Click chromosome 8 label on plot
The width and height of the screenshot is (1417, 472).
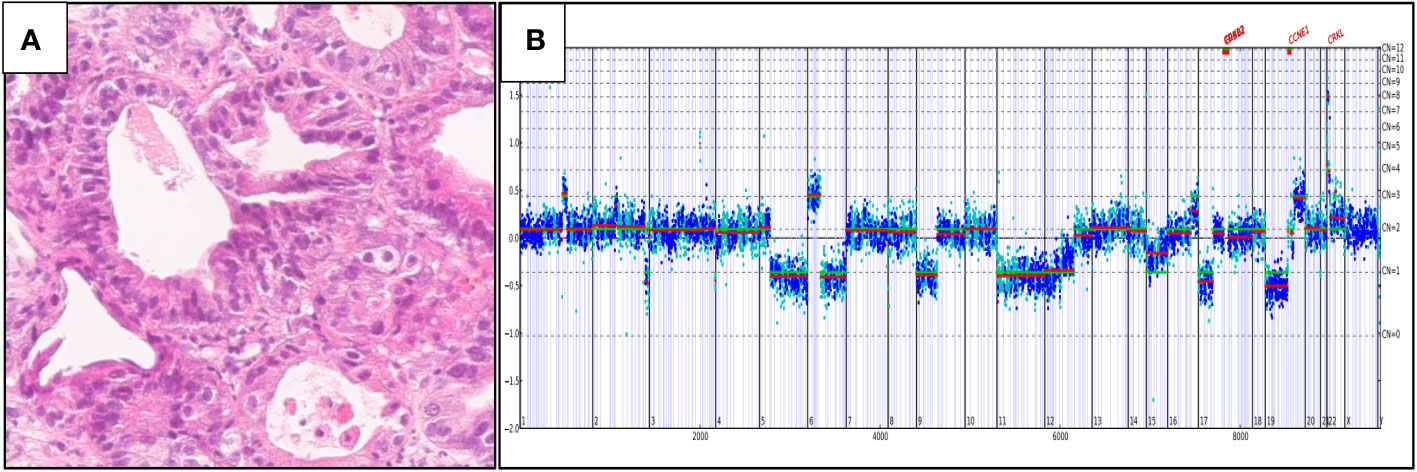click(891, 422)
